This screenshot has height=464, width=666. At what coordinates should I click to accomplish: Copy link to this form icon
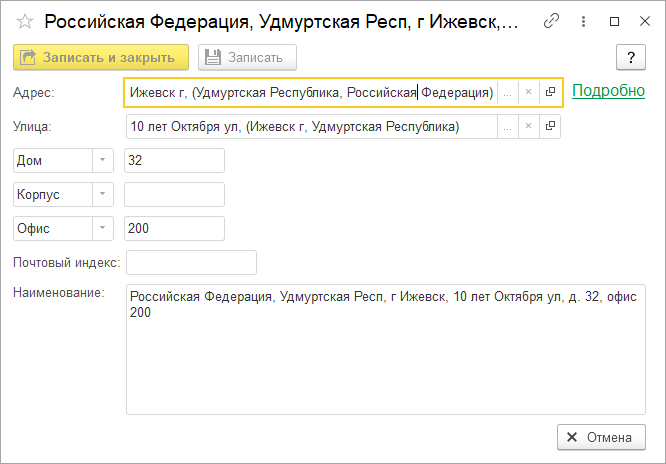click(x=552, y=21)
